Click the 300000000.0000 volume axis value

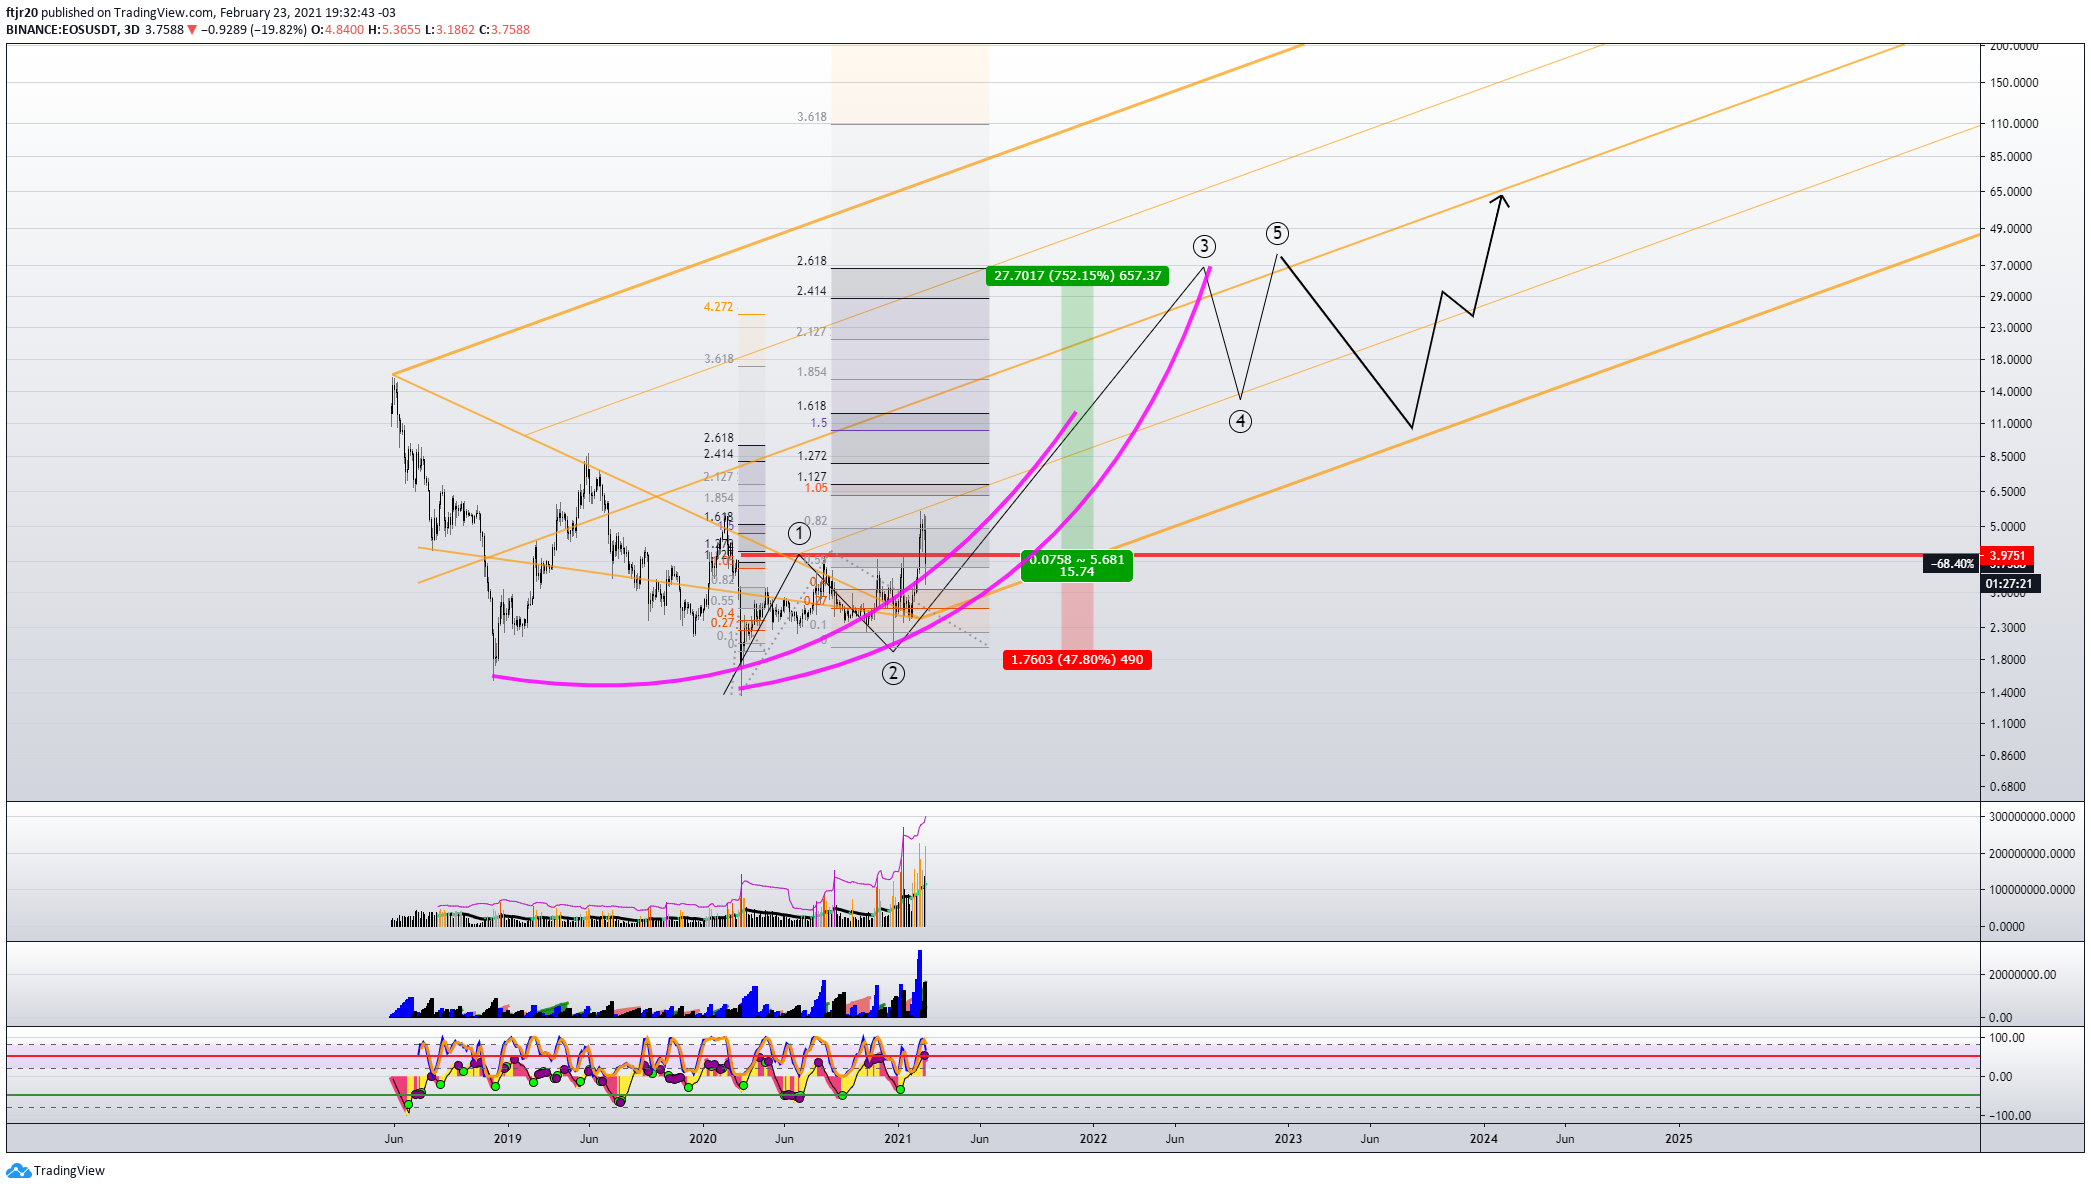click(x=2031, y=817)
